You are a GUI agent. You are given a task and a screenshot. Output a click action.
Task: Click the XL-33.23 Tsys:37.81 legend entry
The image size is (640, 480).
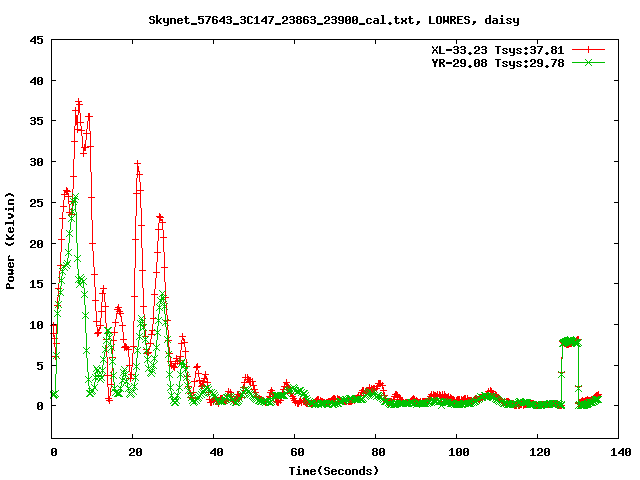pos(498,50)
